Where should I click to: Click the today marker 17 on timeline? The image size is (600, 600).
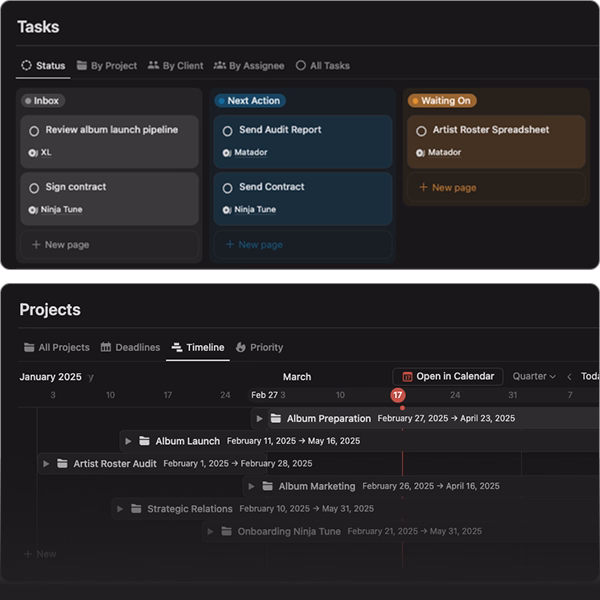398,395
